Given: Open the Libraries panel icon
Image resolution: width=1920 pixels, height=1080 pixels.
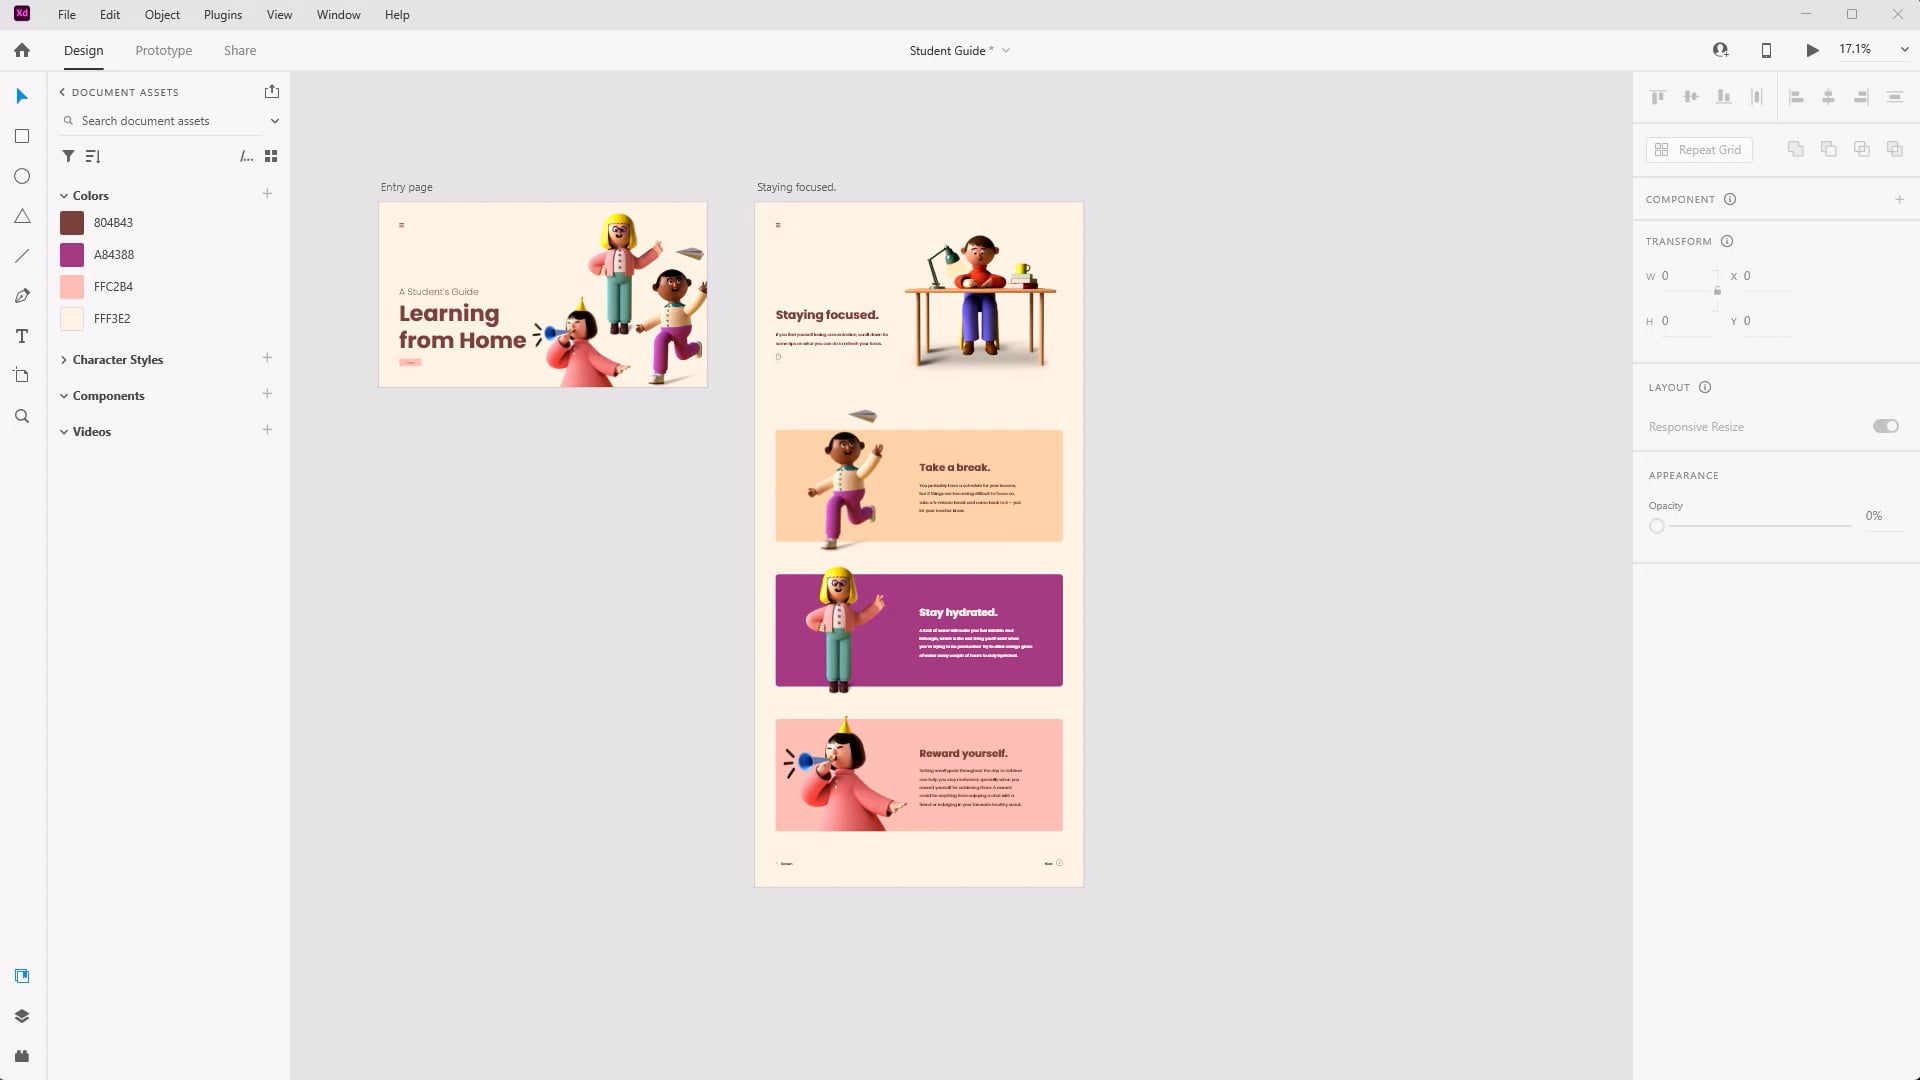Looking at the screenshot, I should point(22,976).
